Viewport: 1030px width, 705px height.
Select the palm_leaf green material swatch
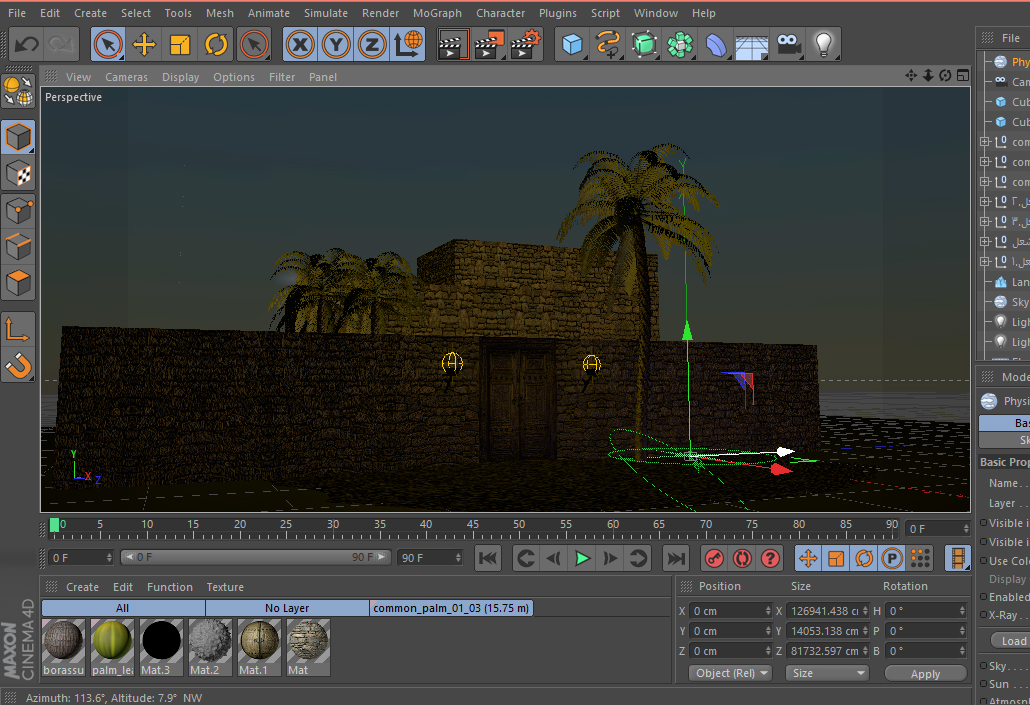coord(112,639)
